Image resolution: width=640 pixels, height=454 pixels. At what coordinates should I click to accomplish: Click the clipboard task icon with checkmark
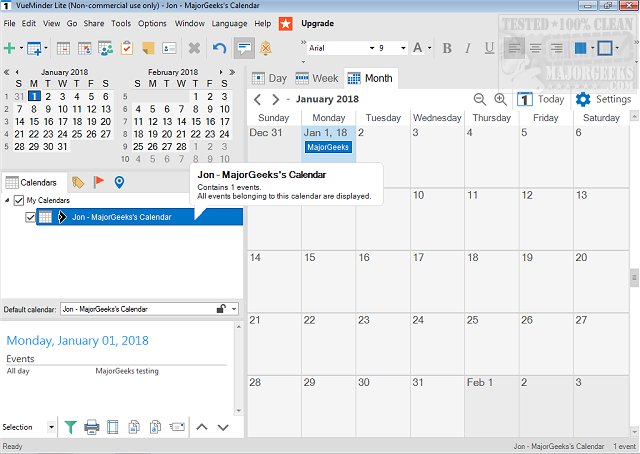coord(127,48)
